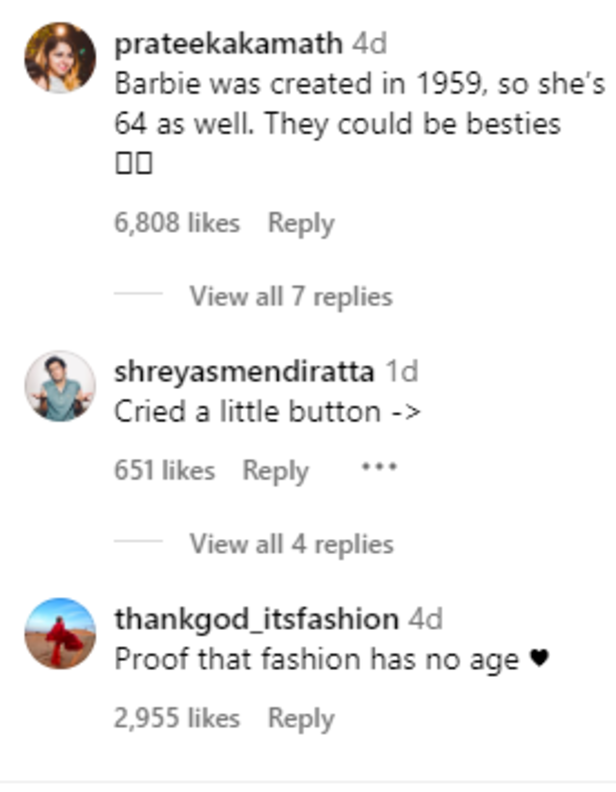
Task: Expand View all 7 replies
Action: click(x=290, y=296)
